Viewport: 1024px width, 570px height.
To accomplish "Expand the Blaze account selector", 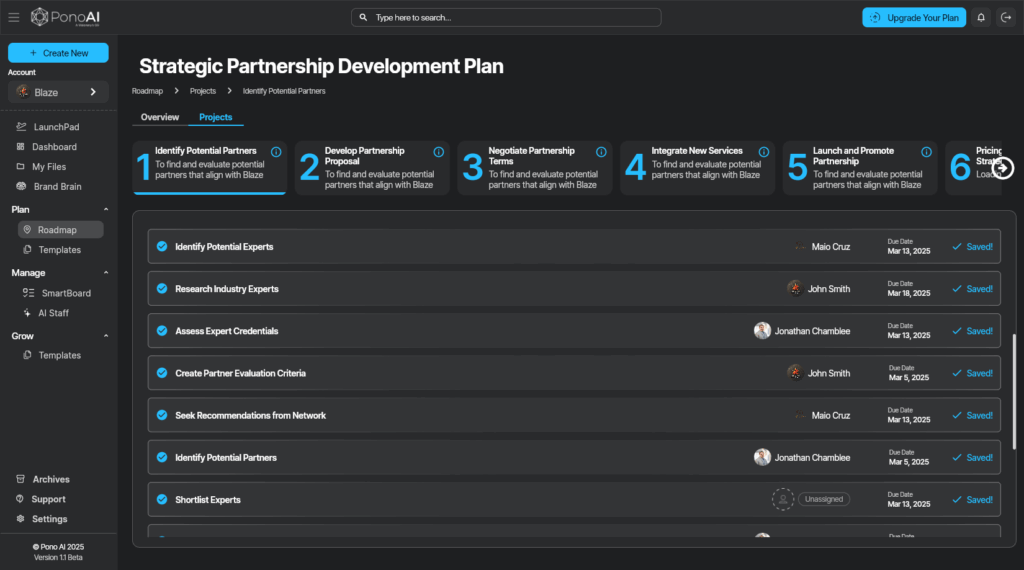I will coord(58,92).
